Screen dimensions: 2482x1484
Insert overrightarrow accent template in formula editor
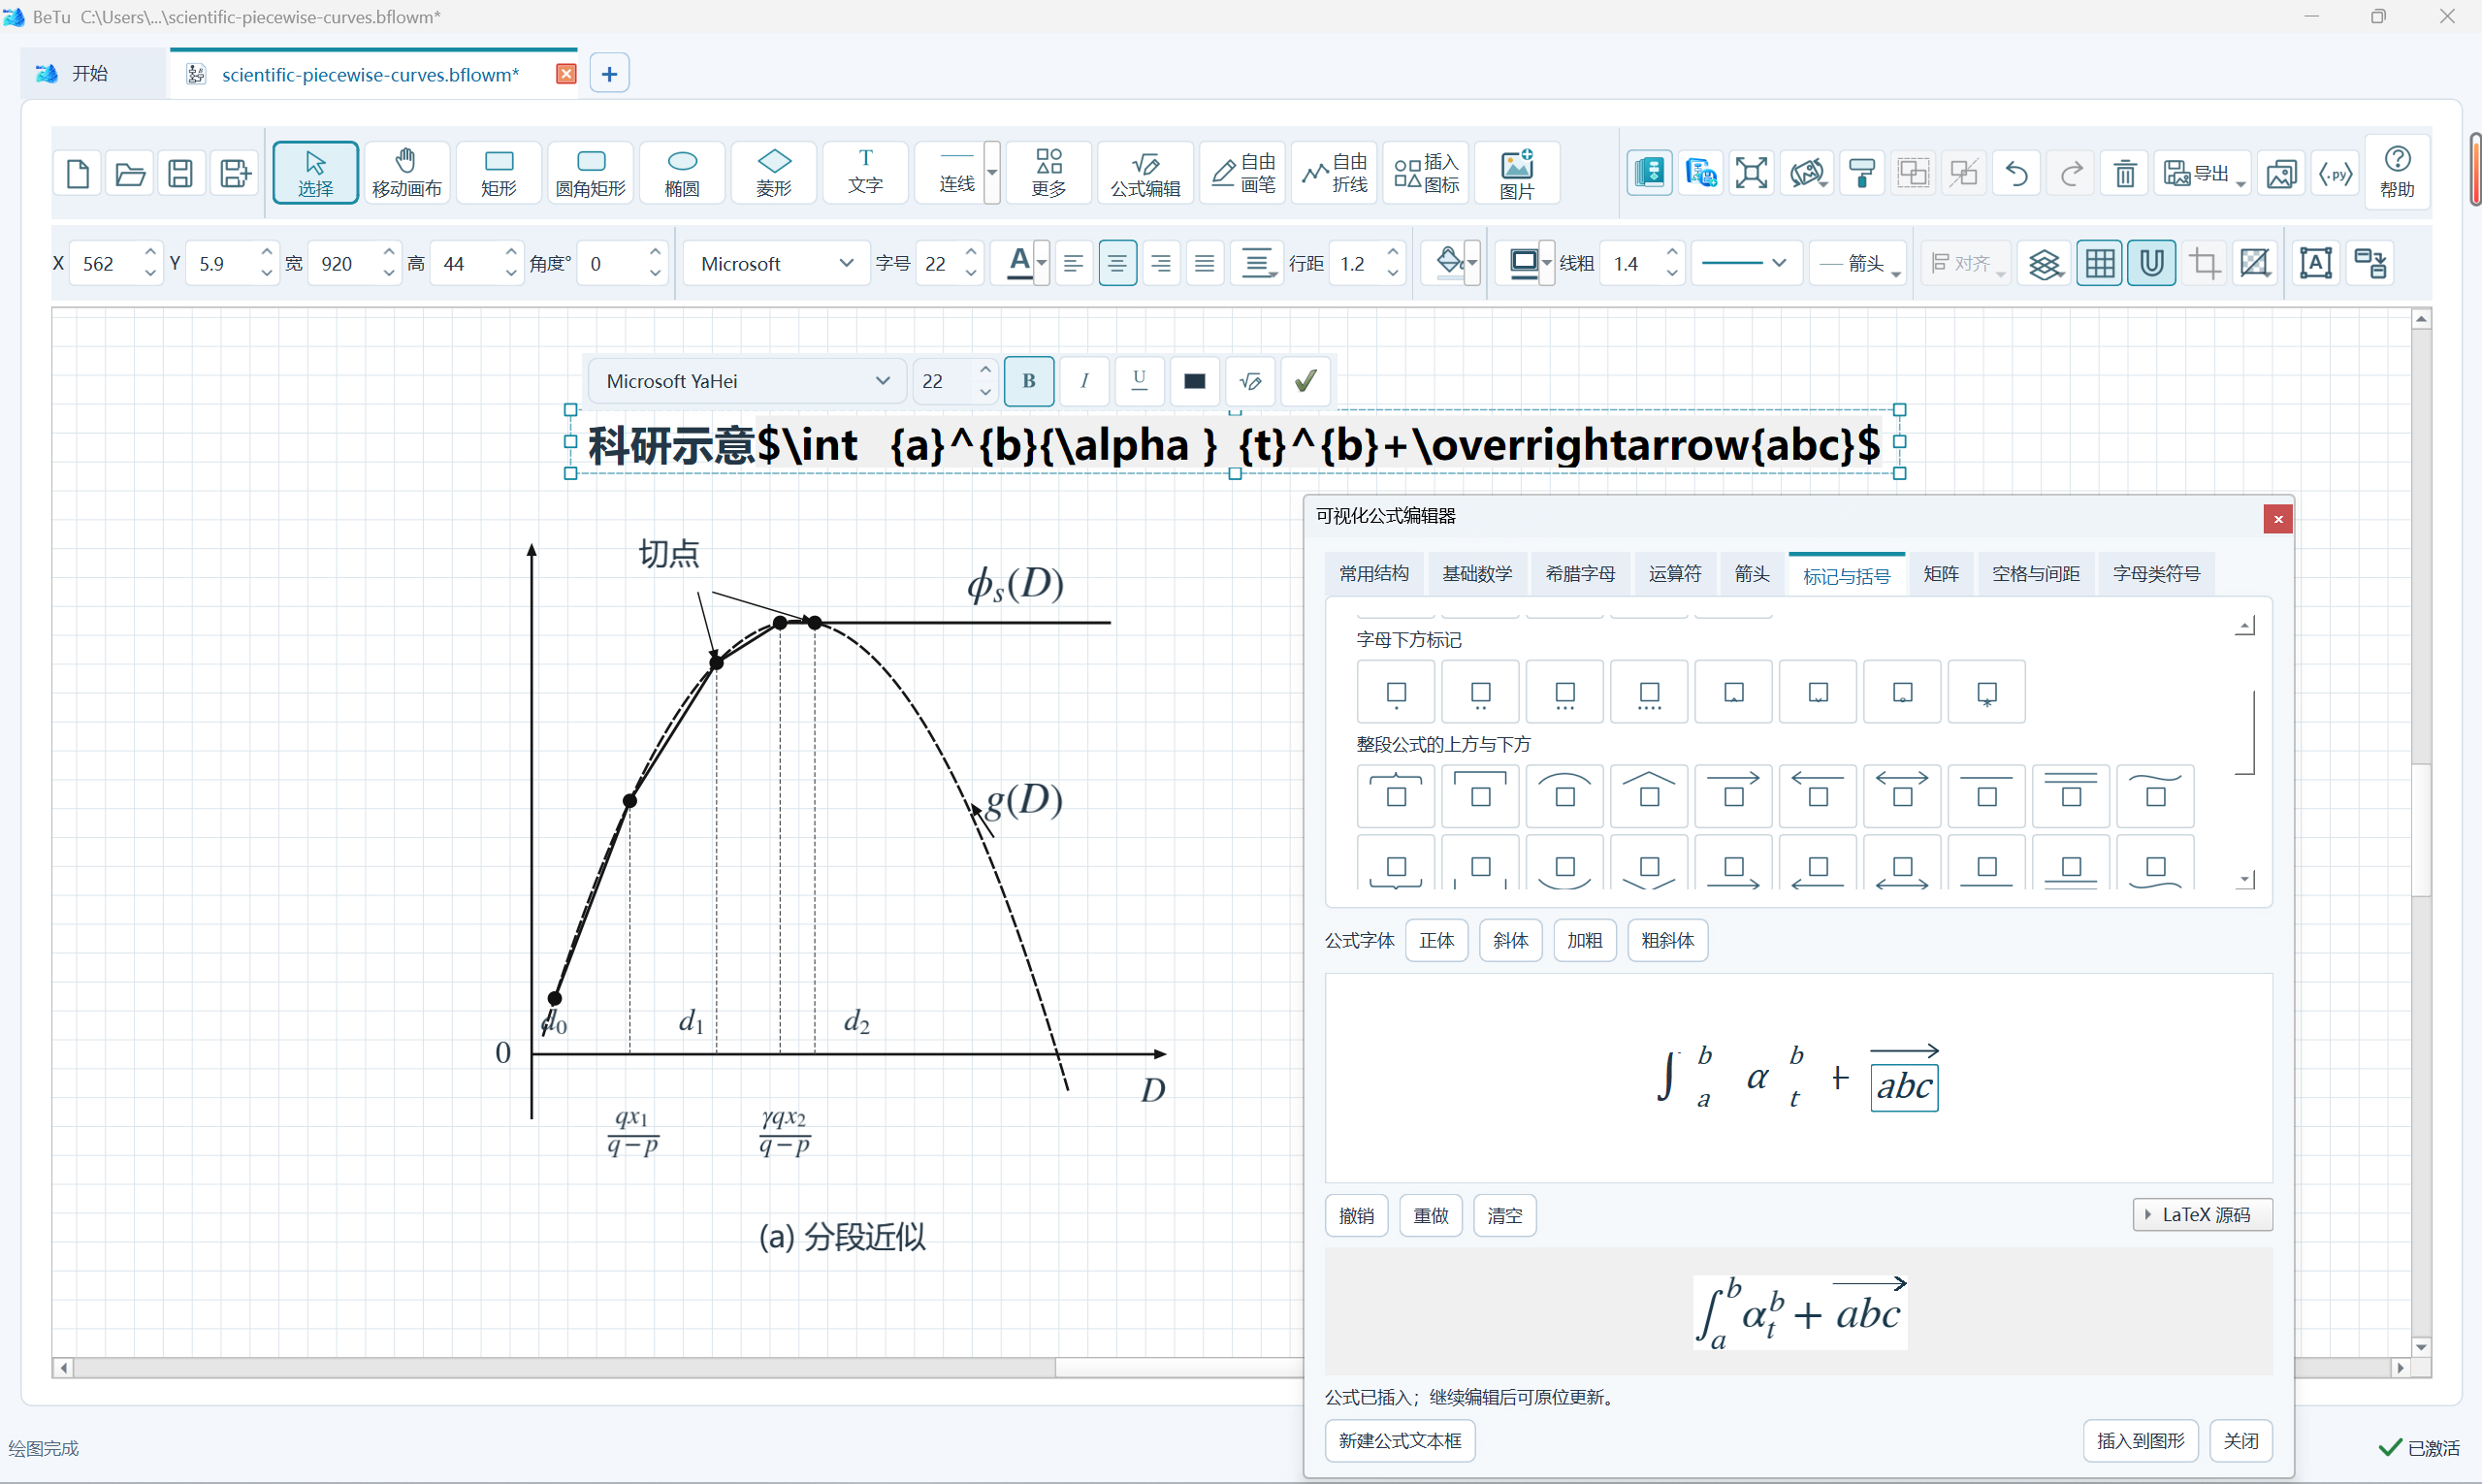(1733, 795)
